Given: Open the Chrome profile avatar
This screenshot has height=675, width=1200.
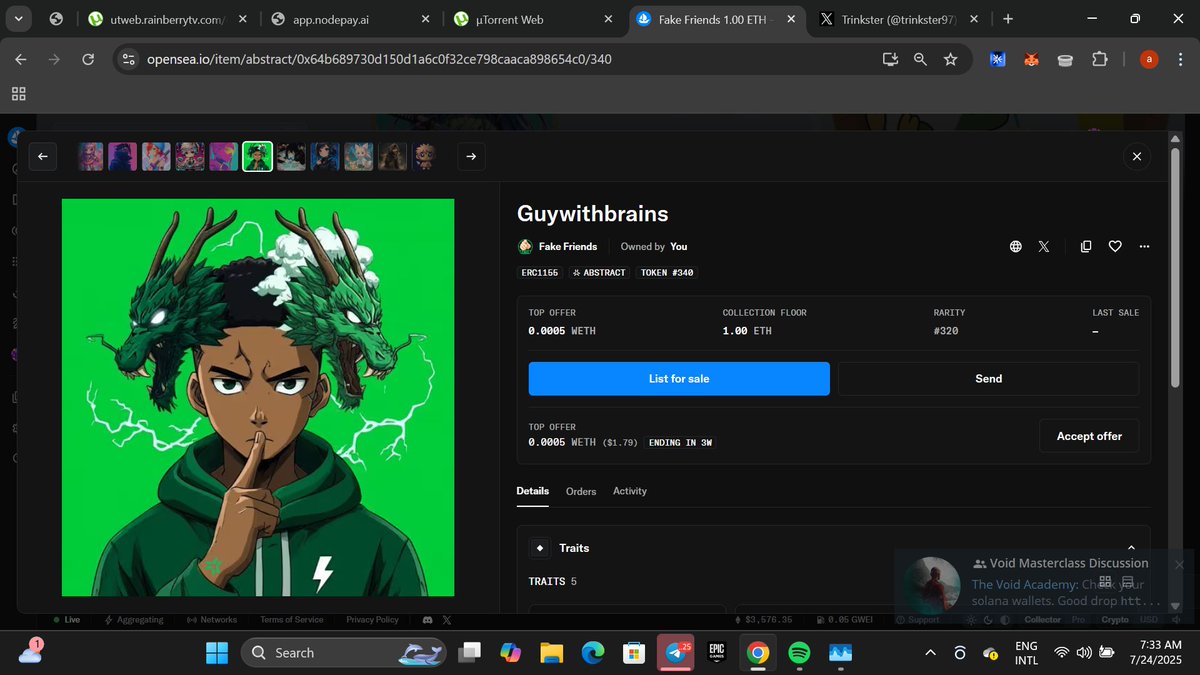Looking at the screenshot, I should click(x=1149, y=60).
